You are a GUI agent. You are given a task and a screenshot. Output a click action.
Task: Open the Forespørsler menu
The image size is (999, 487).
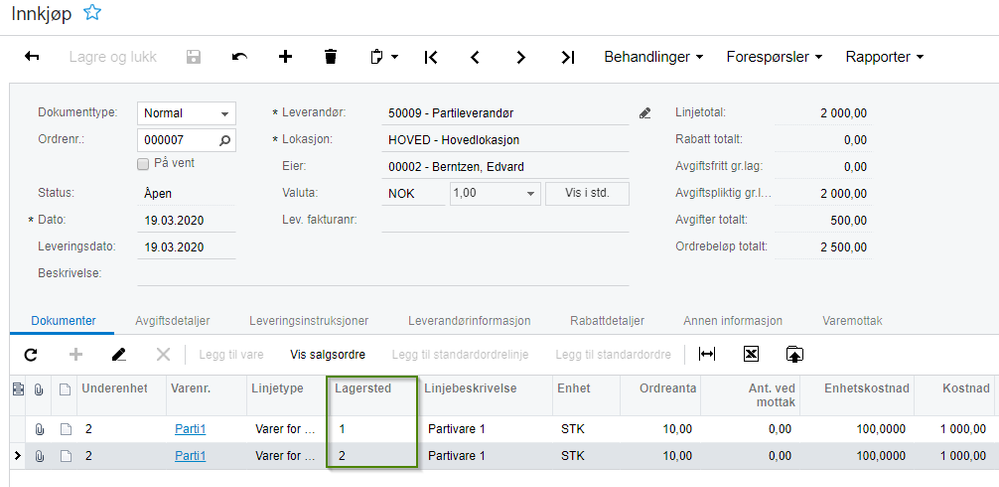click(774, 57)
